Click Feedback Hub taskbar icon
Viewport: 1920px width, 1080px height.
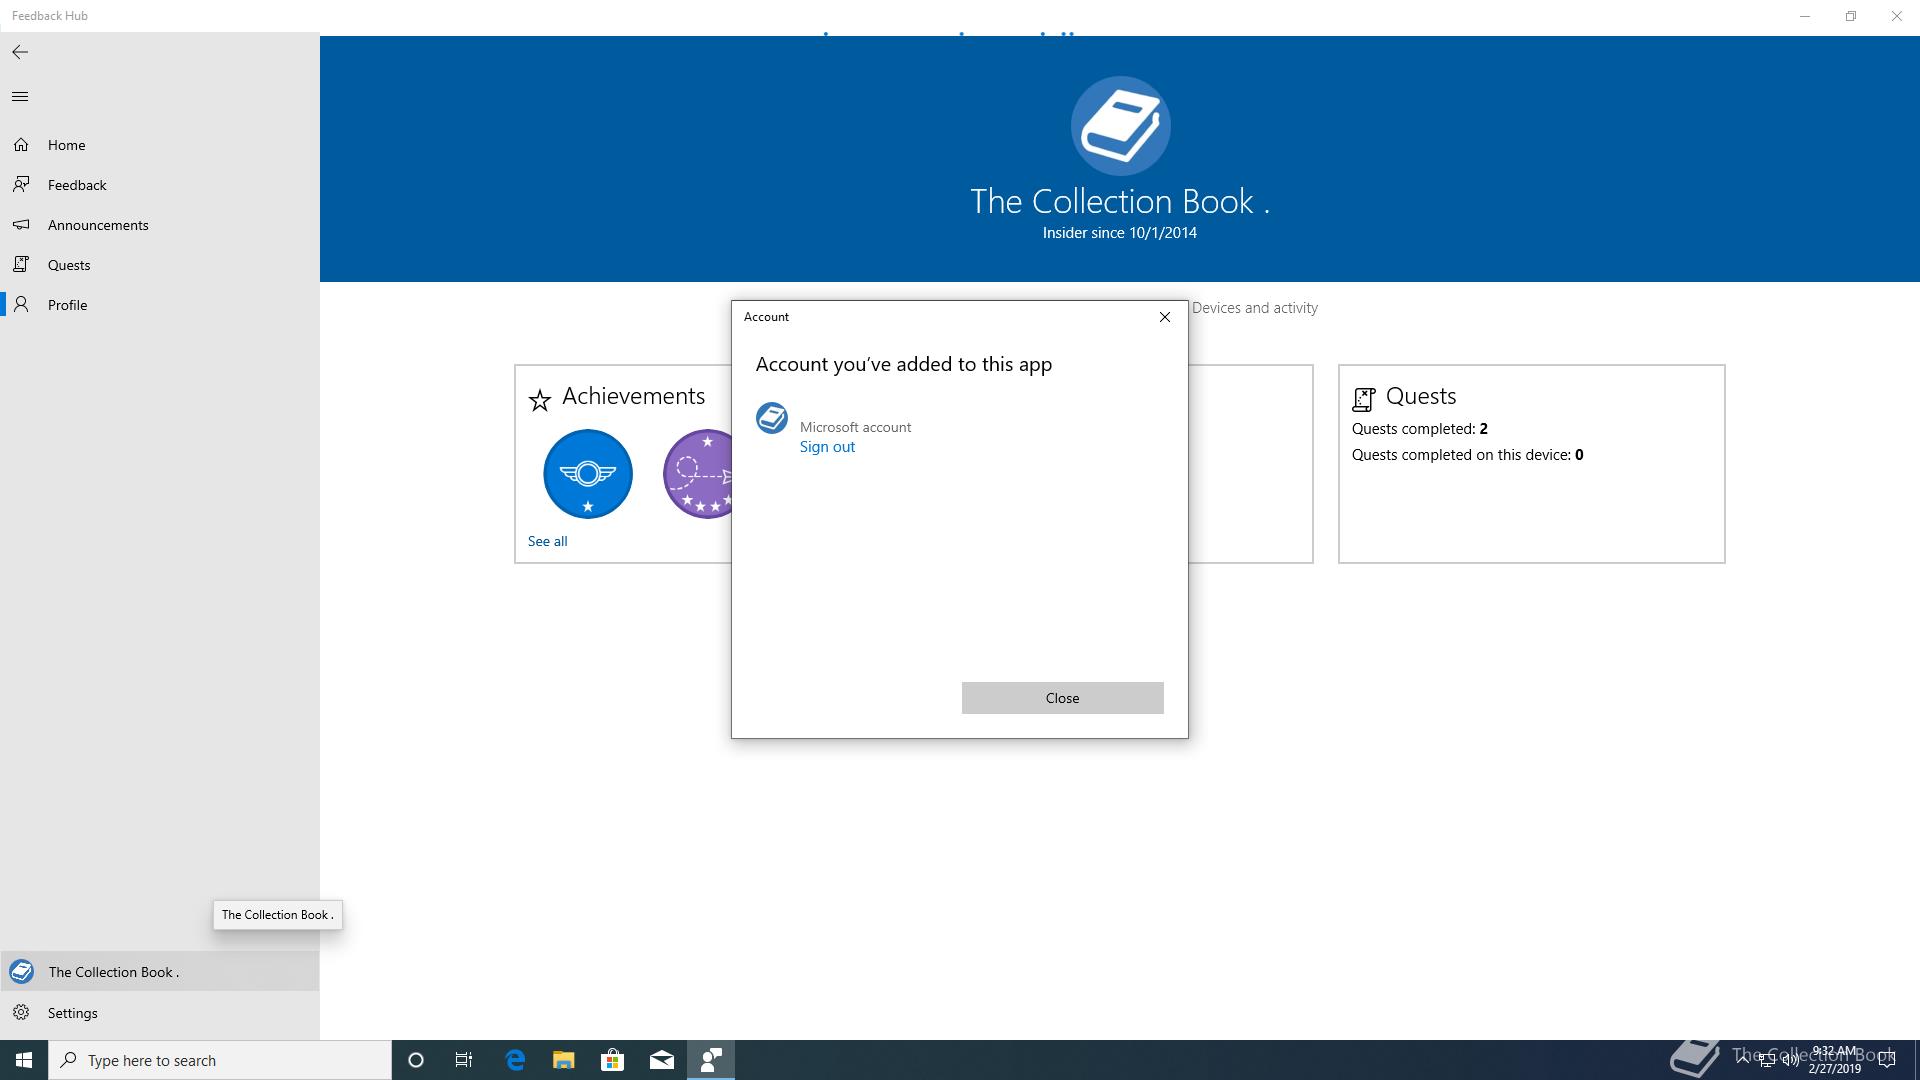[711, 1060]
